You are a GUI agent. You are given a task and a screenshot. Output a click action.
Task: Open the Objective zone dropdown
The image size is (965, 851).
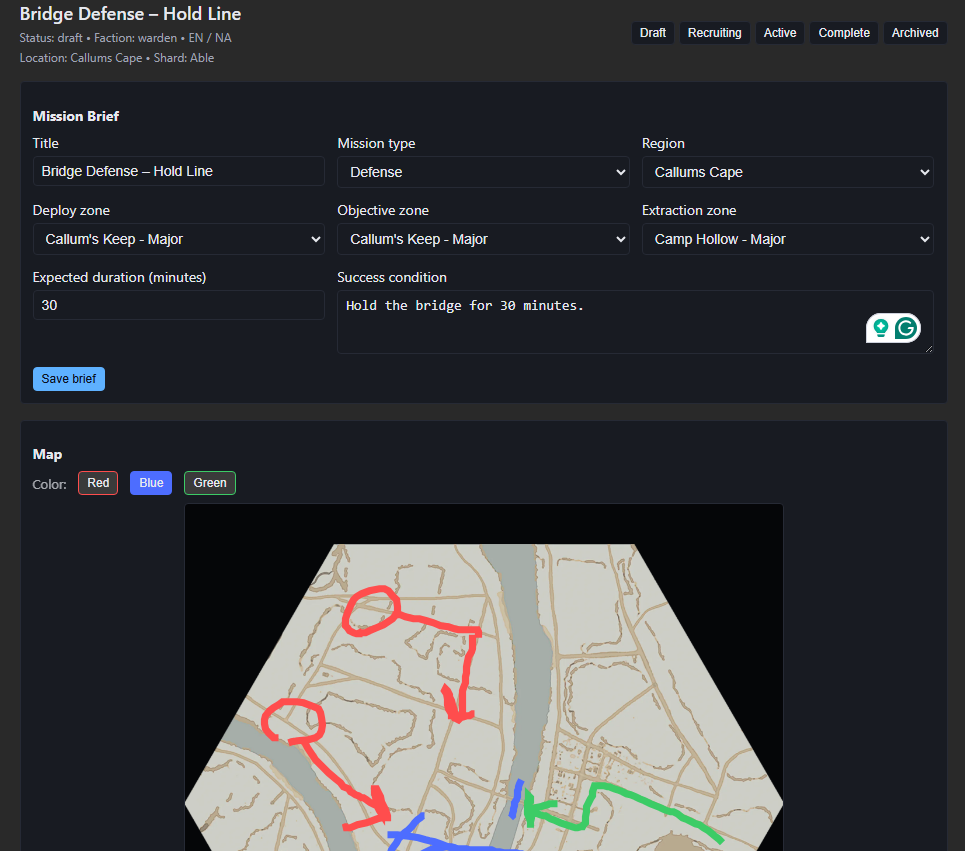click(x=483, y=238)
